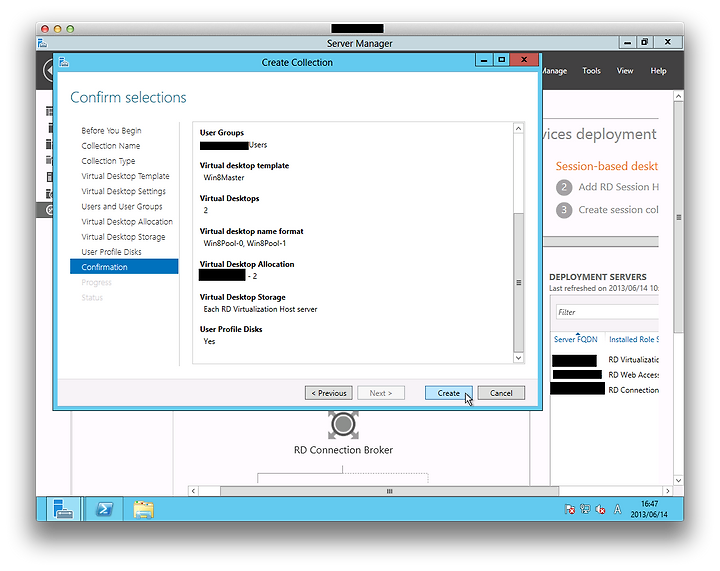Select Virtual Desktop Storage step

coord(123,236)
